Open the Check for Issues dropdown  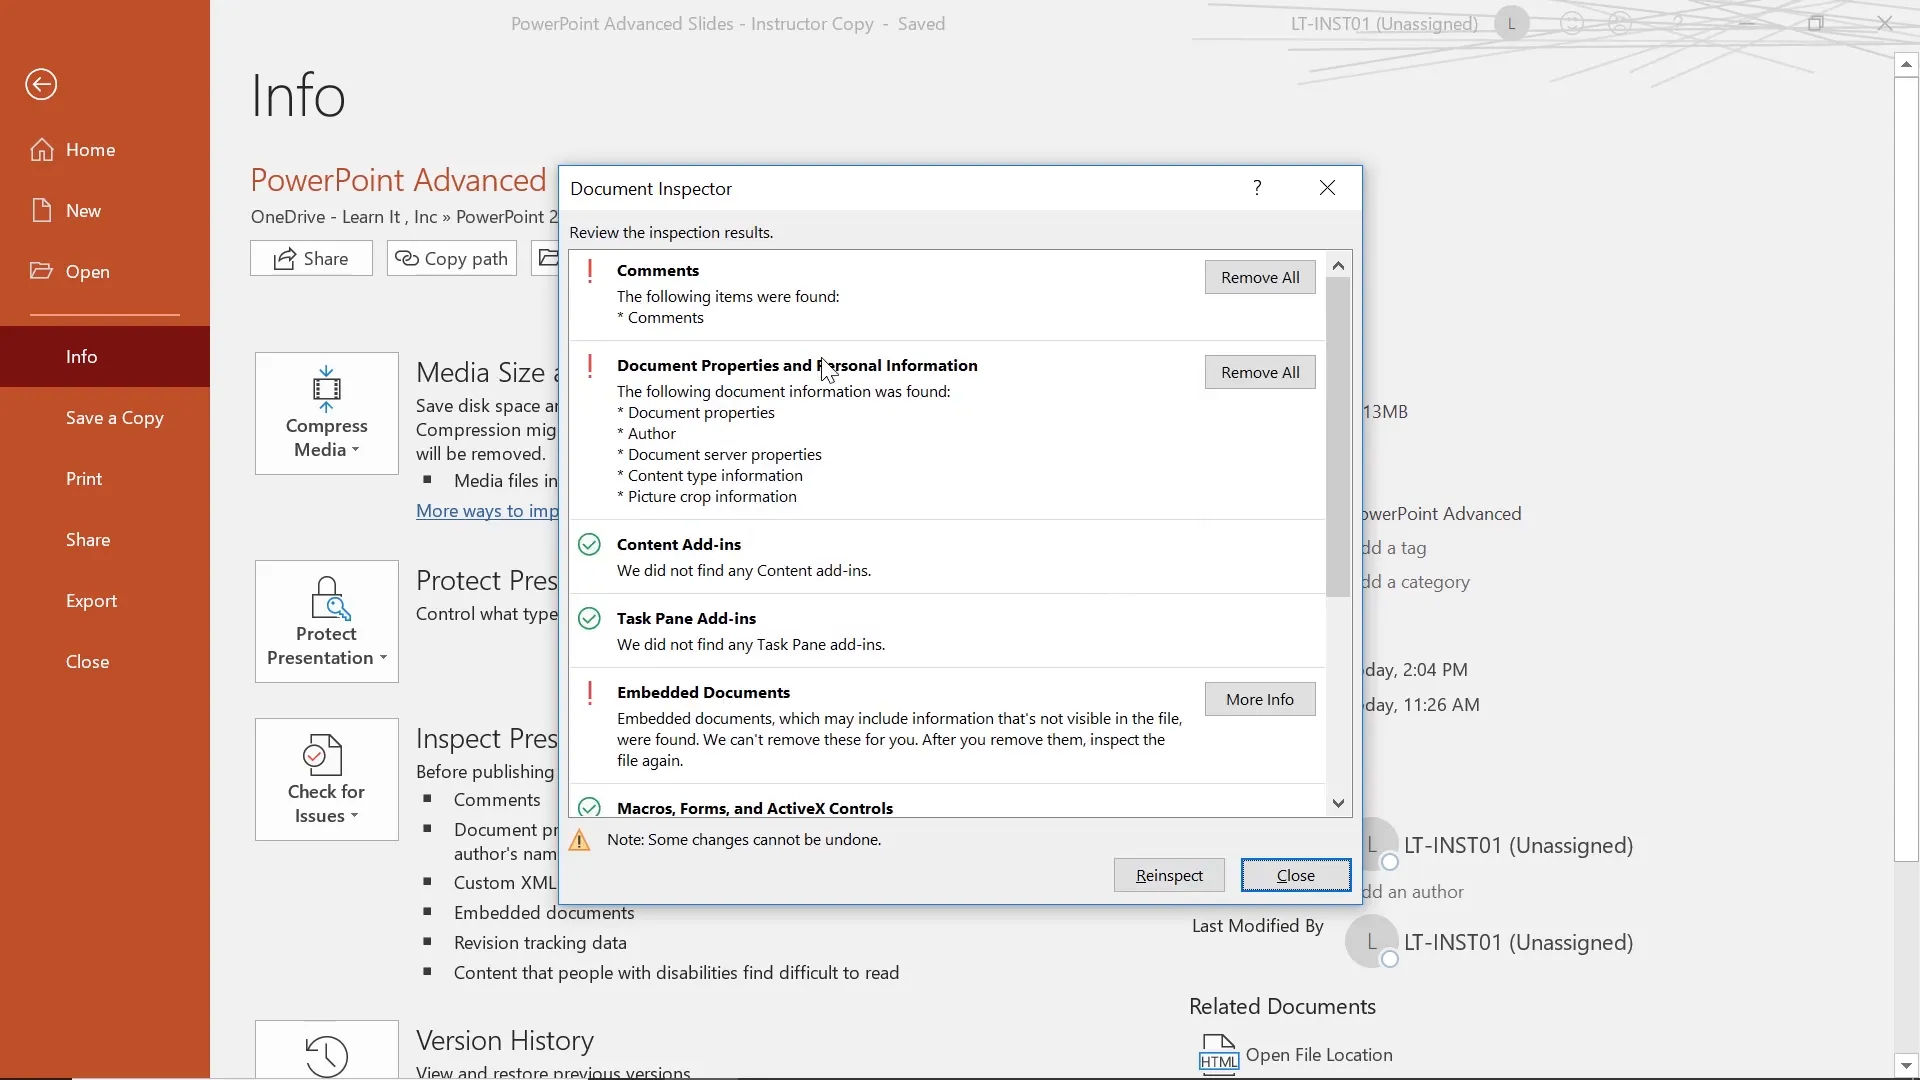[x=327, y=780]
